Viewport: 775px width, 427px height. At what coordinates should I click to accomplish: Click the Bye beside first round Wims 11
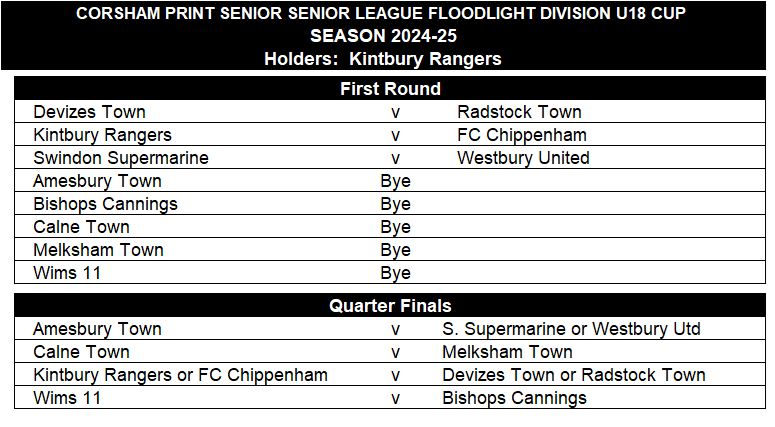[x=395, y=273]
